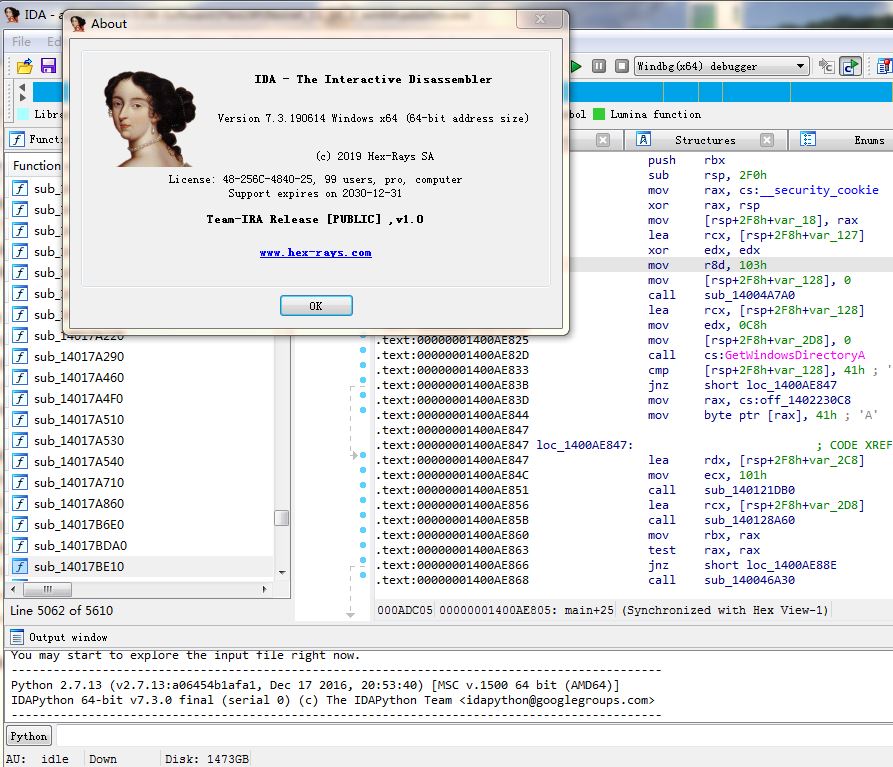Click sub_14004A7A0 in disassembly
893x767 pixels.
pos(749,295)
